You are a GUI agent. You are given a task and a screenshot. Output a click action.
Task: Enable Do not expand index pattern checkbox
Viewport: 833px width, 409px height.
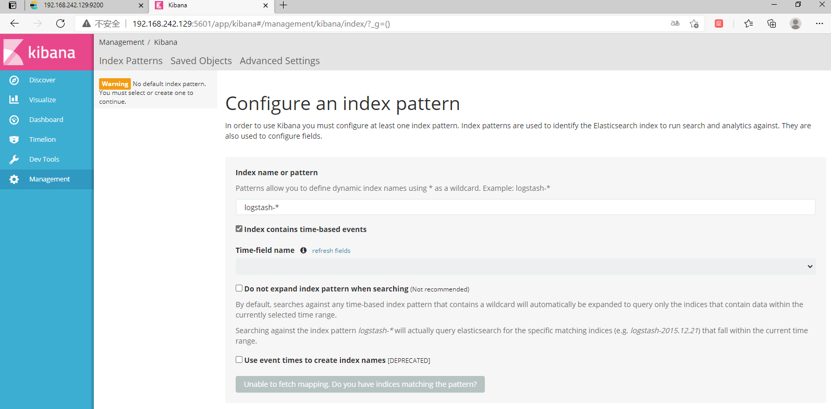pos(239,288)
